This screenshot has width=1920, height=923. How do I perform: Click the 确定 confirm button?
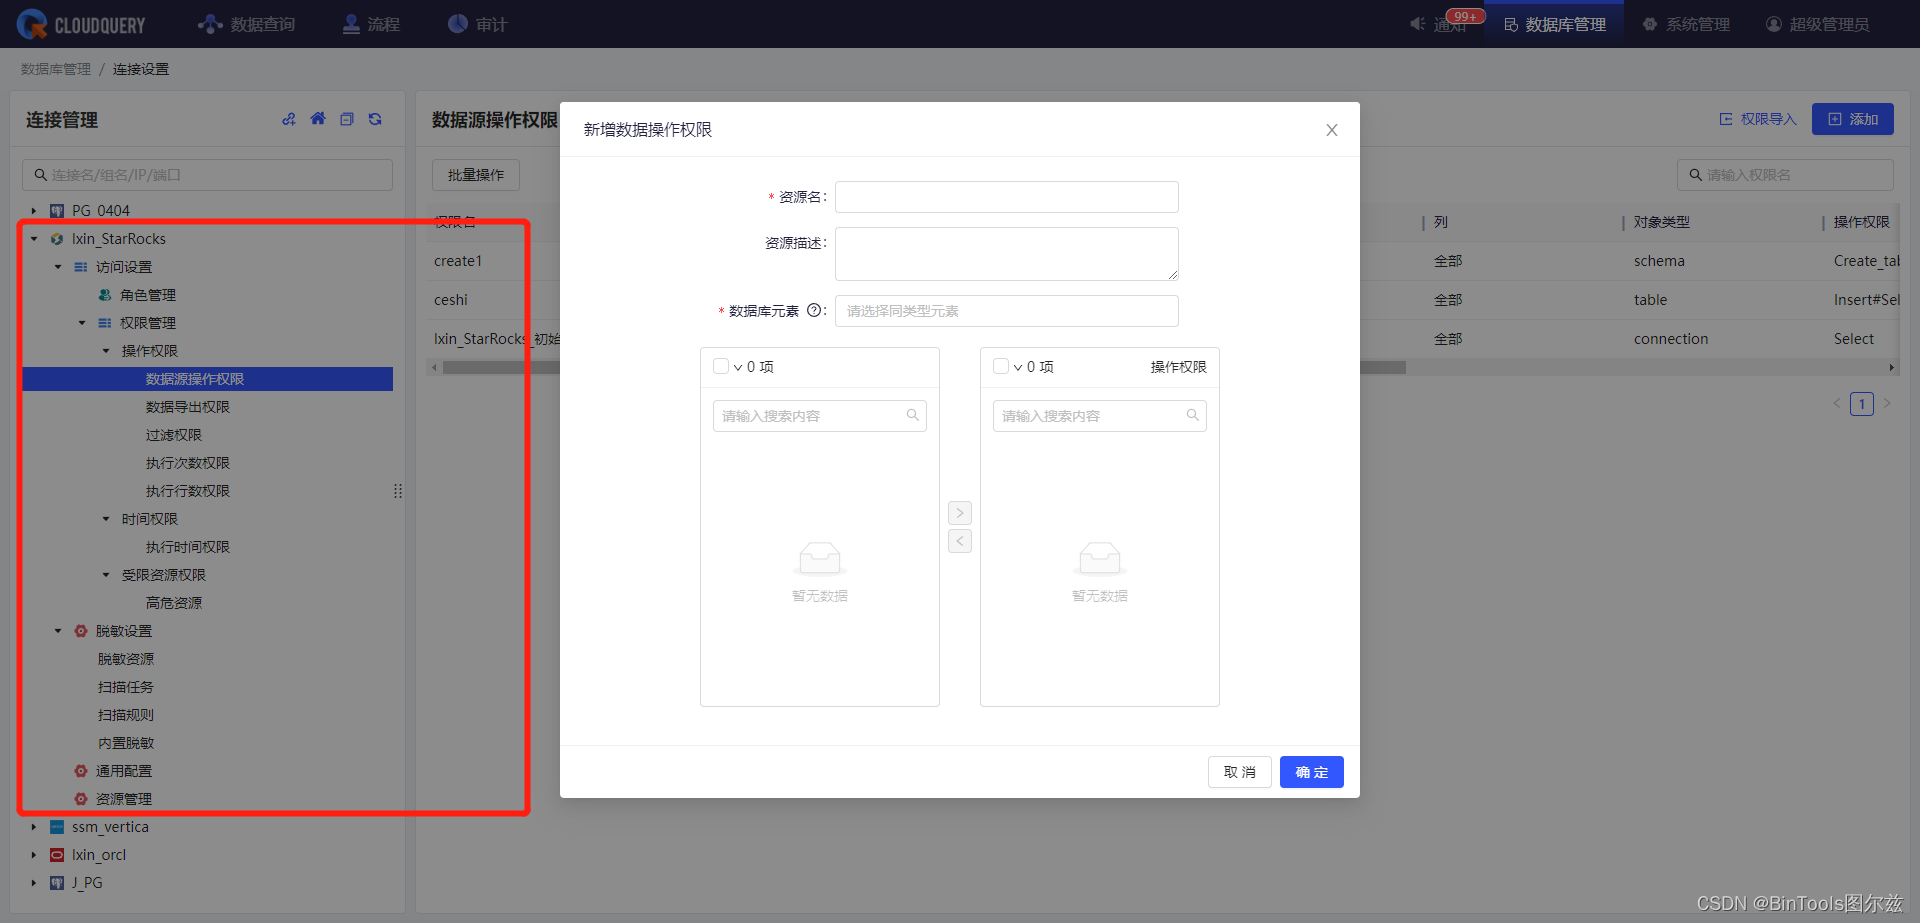[1311, 771]
